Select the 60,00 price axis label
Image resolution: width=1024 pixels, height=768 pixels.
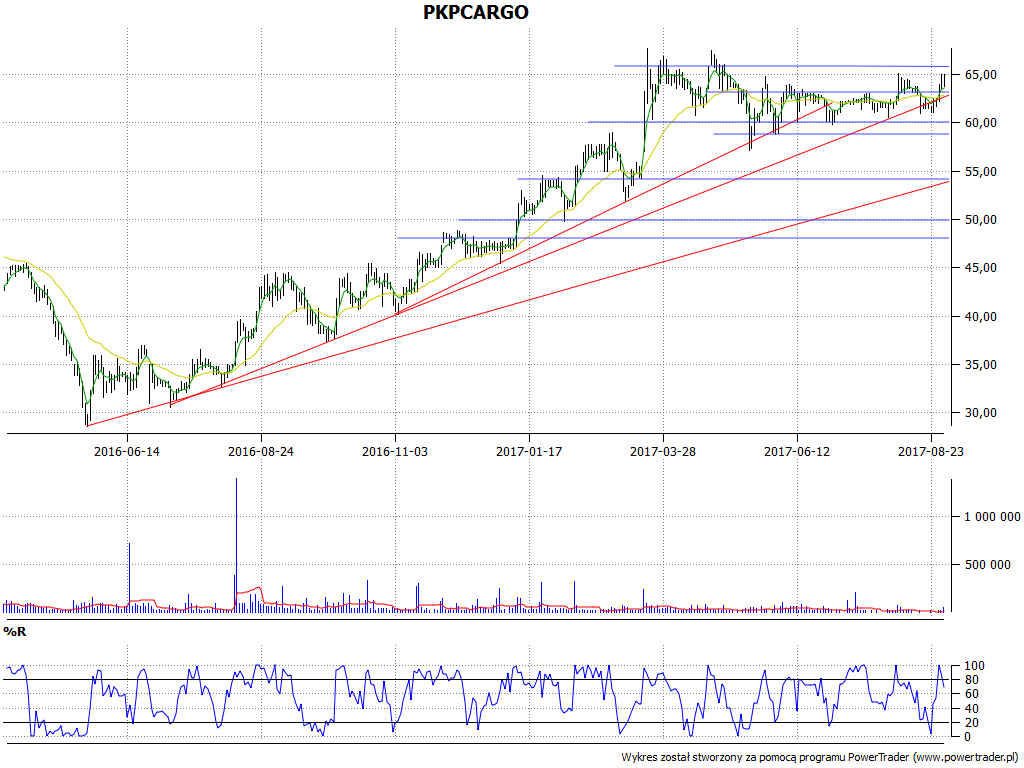pyautogui.click(x=981, y=123)
